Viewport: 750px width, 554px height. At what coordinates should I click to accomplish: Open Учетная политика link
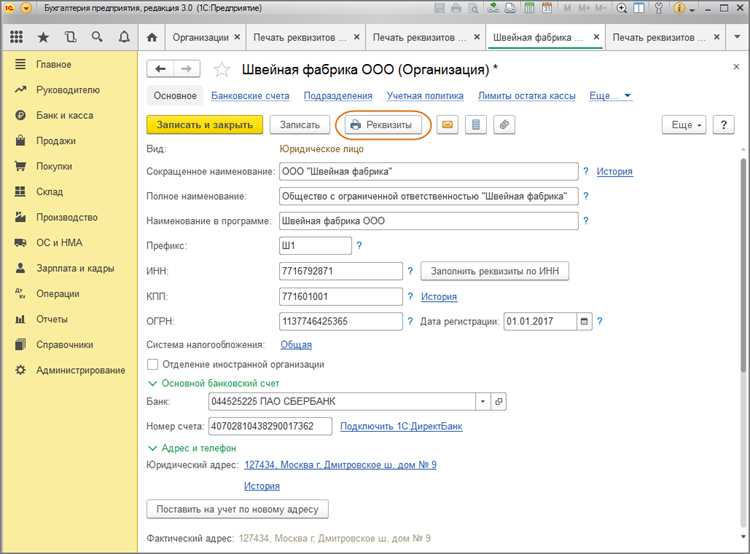coord(425,96)
